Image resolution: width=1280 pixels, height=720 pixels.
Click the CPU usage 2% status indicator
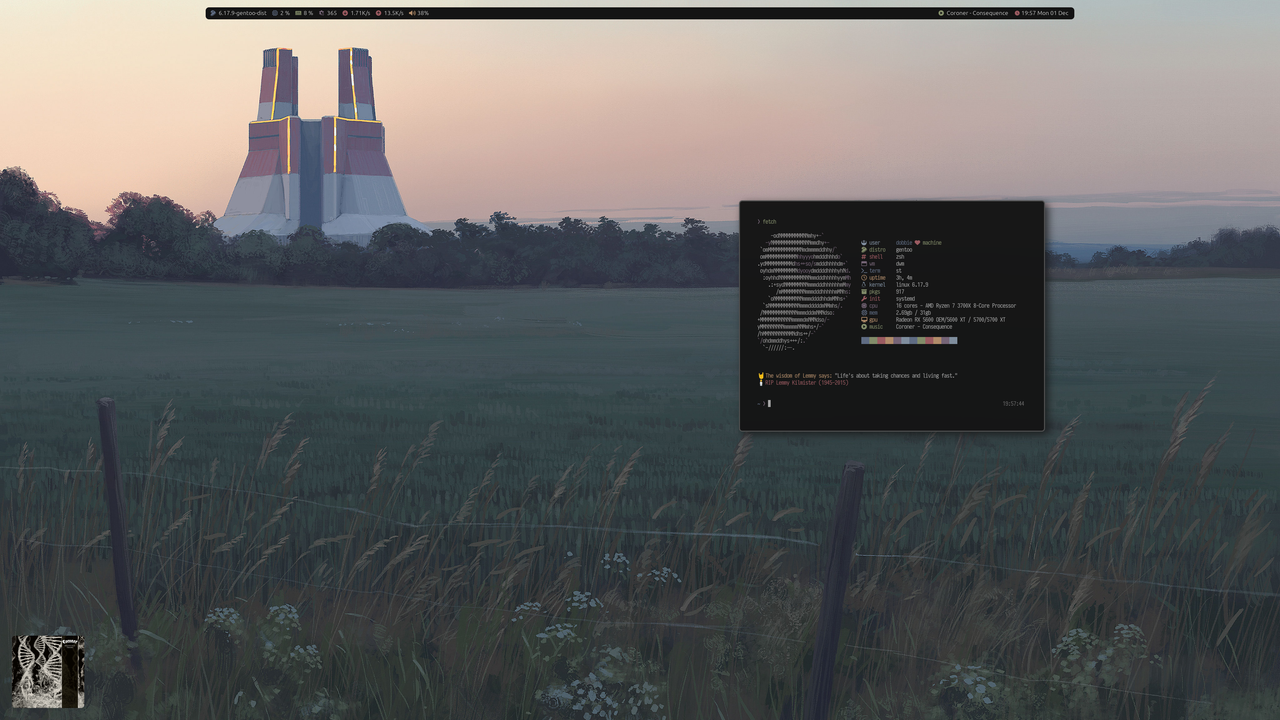282,13
